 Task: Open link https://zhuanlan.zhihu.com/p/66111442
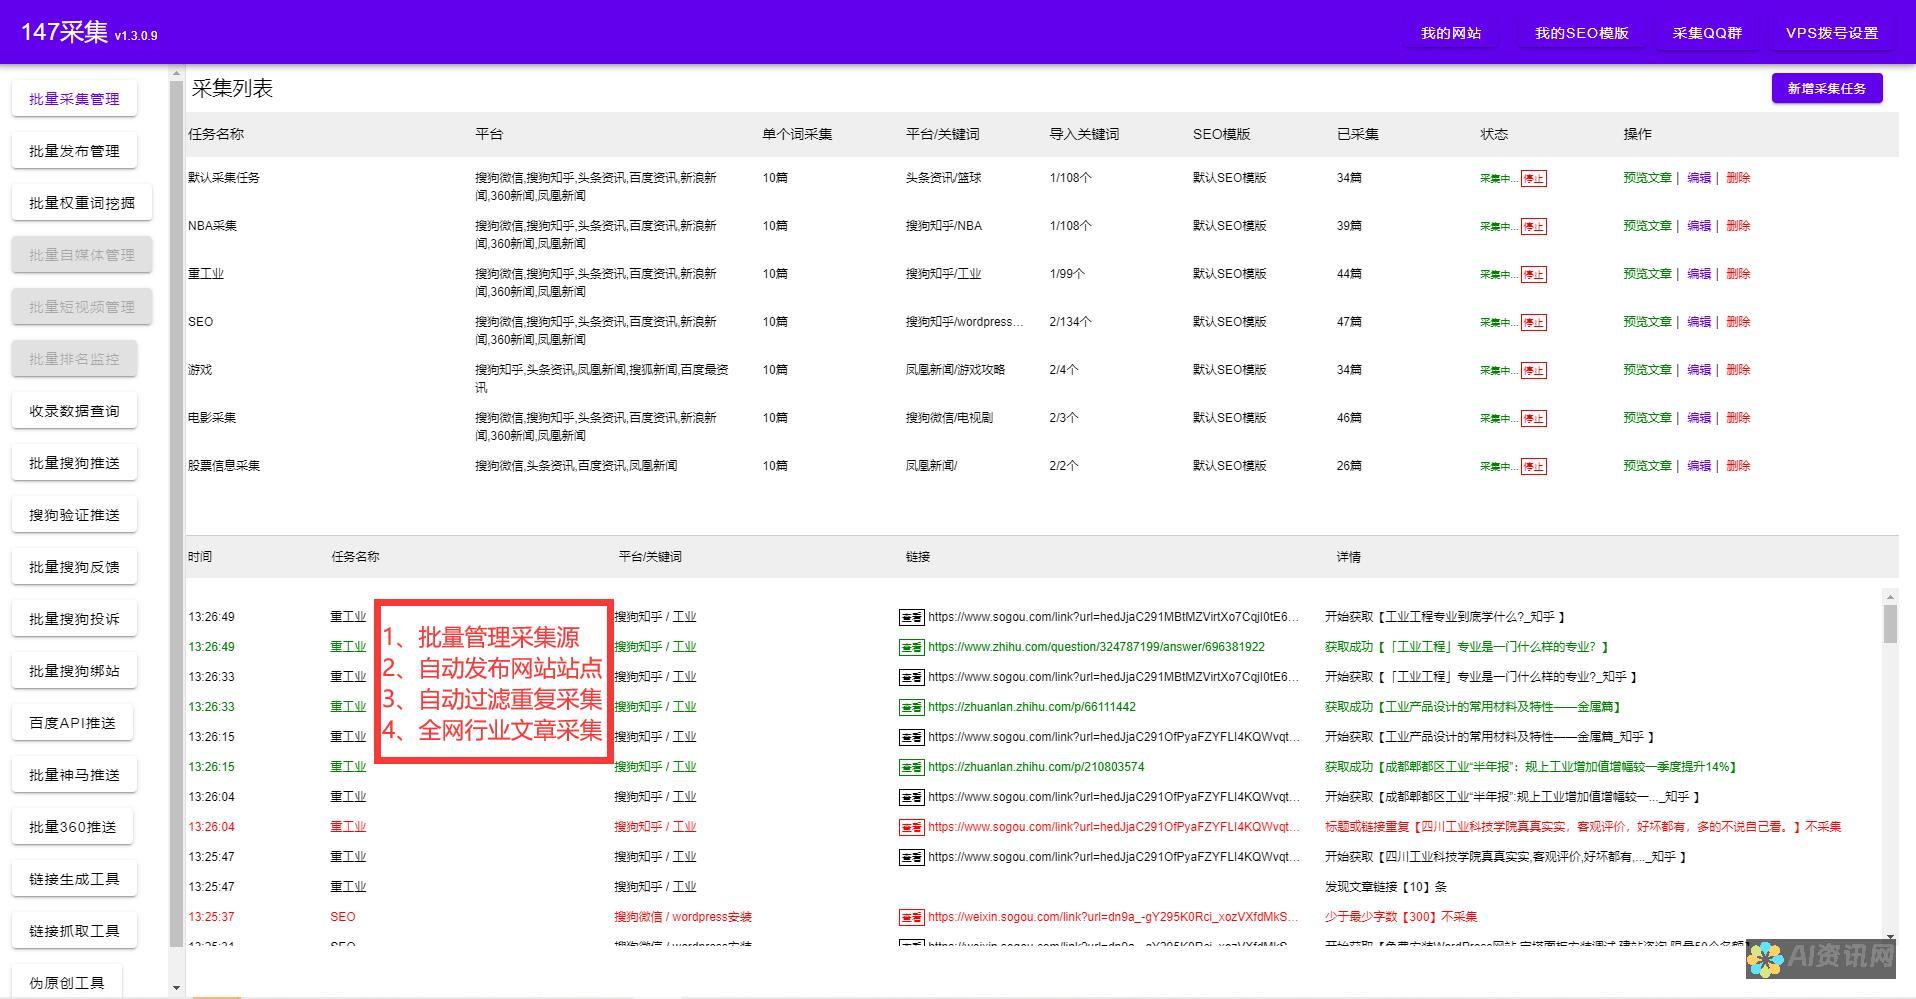coord(1032,707)
